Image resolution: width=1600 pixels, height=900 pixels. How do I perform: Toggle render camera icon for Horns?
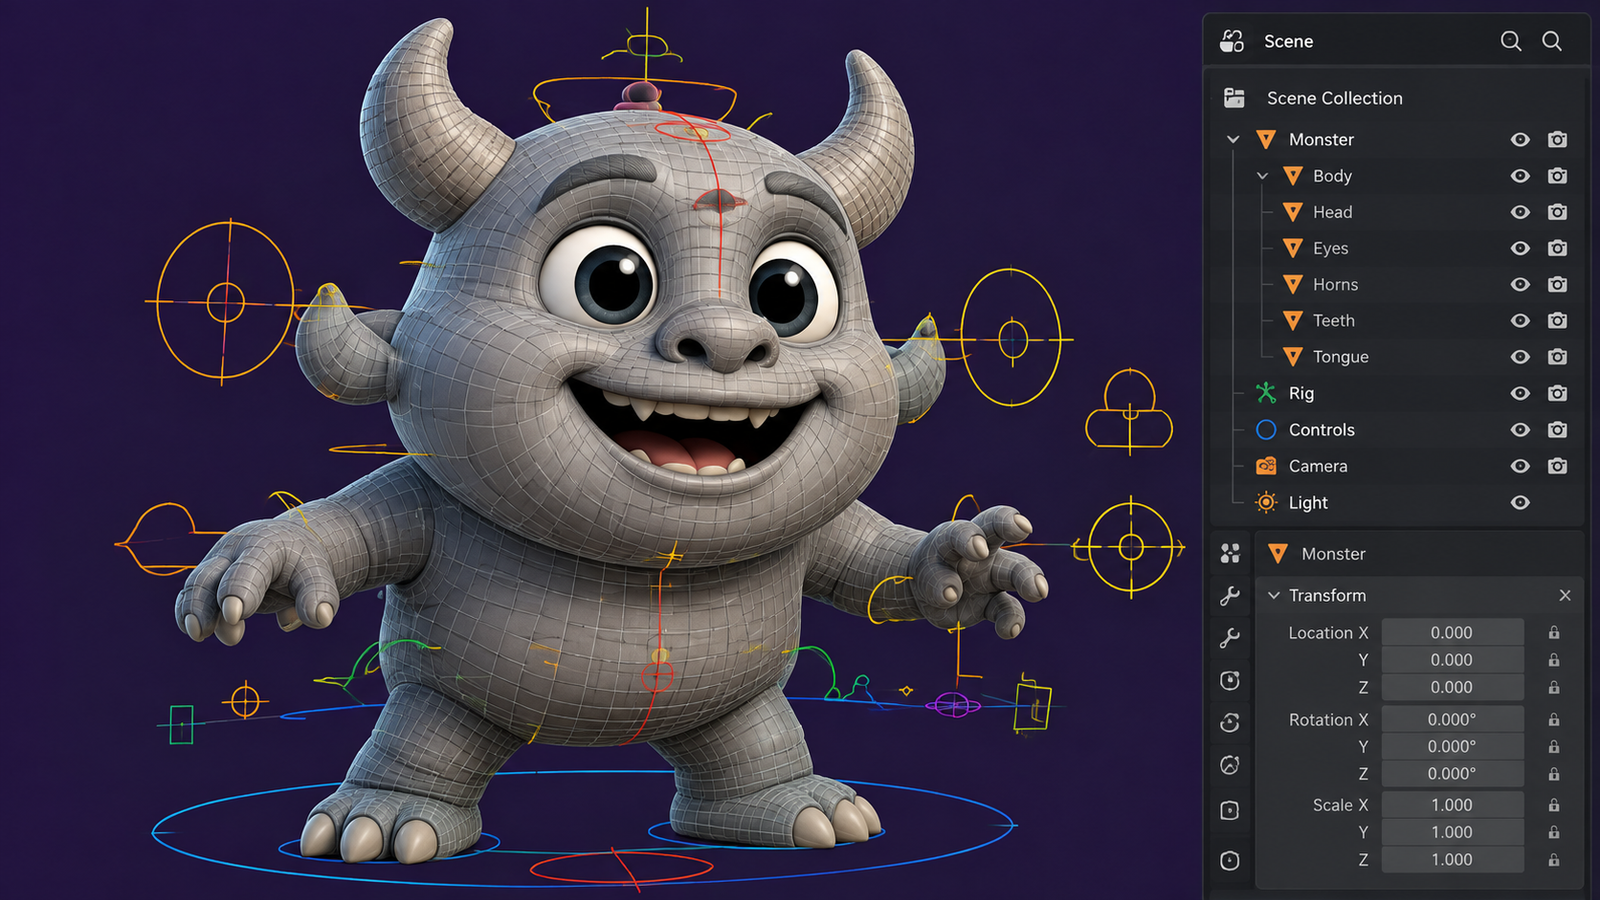coord(1557,284)
